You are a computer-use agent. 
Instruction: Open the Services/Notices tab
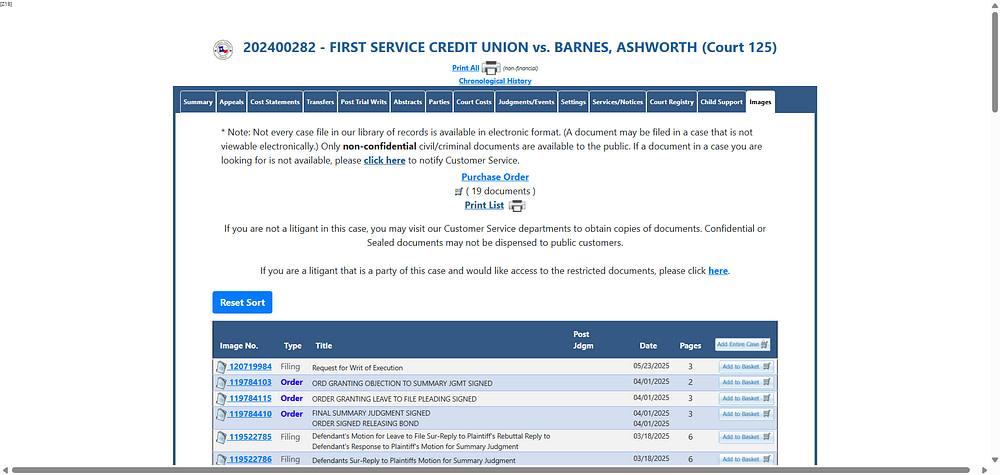(617, 102)
